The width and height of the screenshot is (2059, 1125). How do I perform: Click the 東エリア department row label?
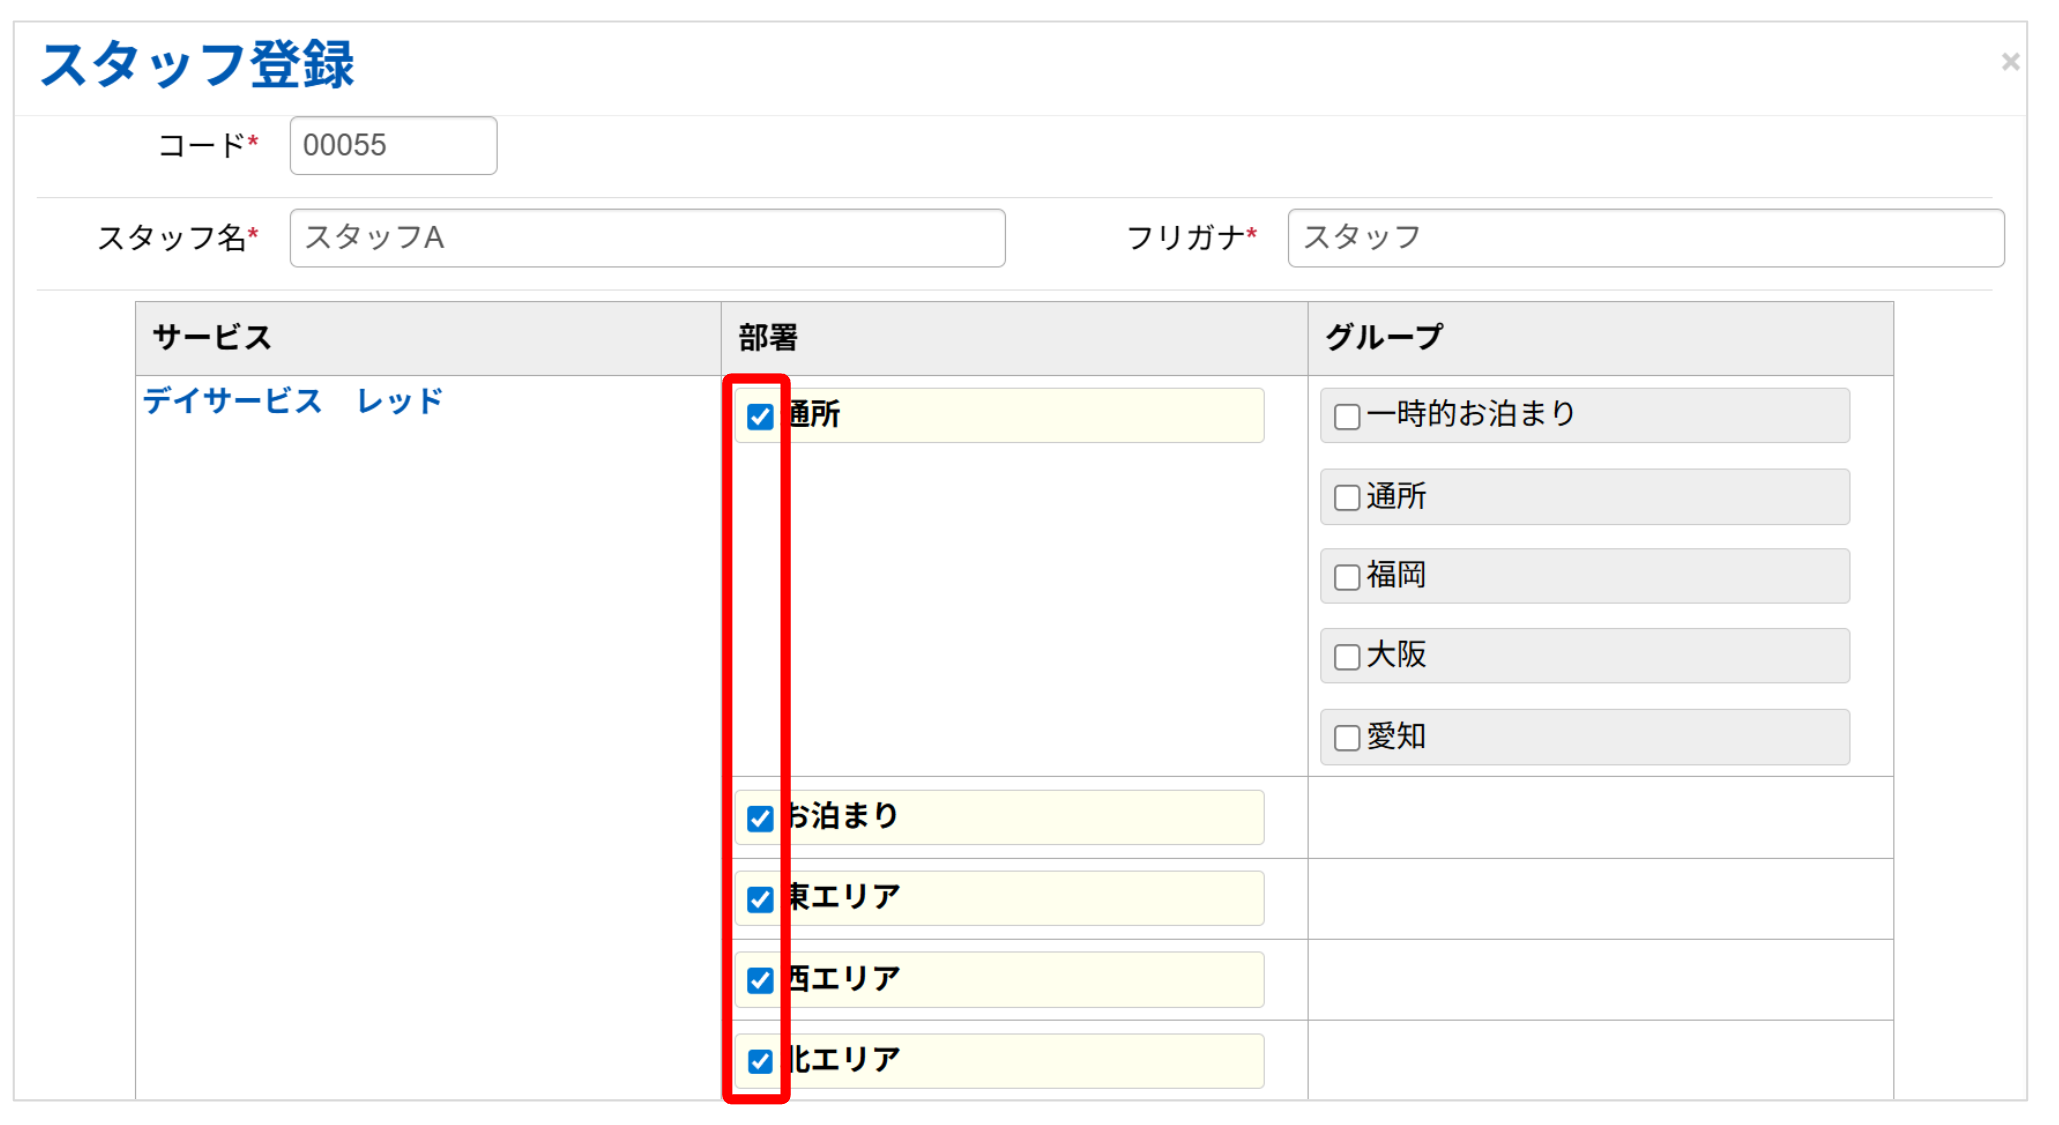click(845, 897)
